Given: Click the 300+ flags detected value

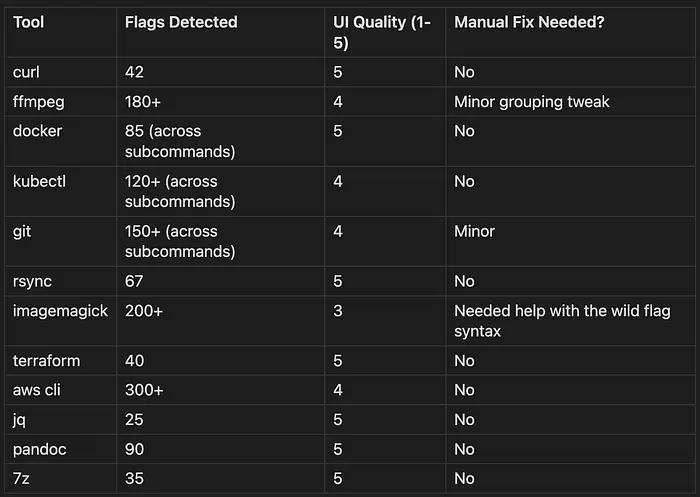Looking at the screenshot, I should pos(145,390).
